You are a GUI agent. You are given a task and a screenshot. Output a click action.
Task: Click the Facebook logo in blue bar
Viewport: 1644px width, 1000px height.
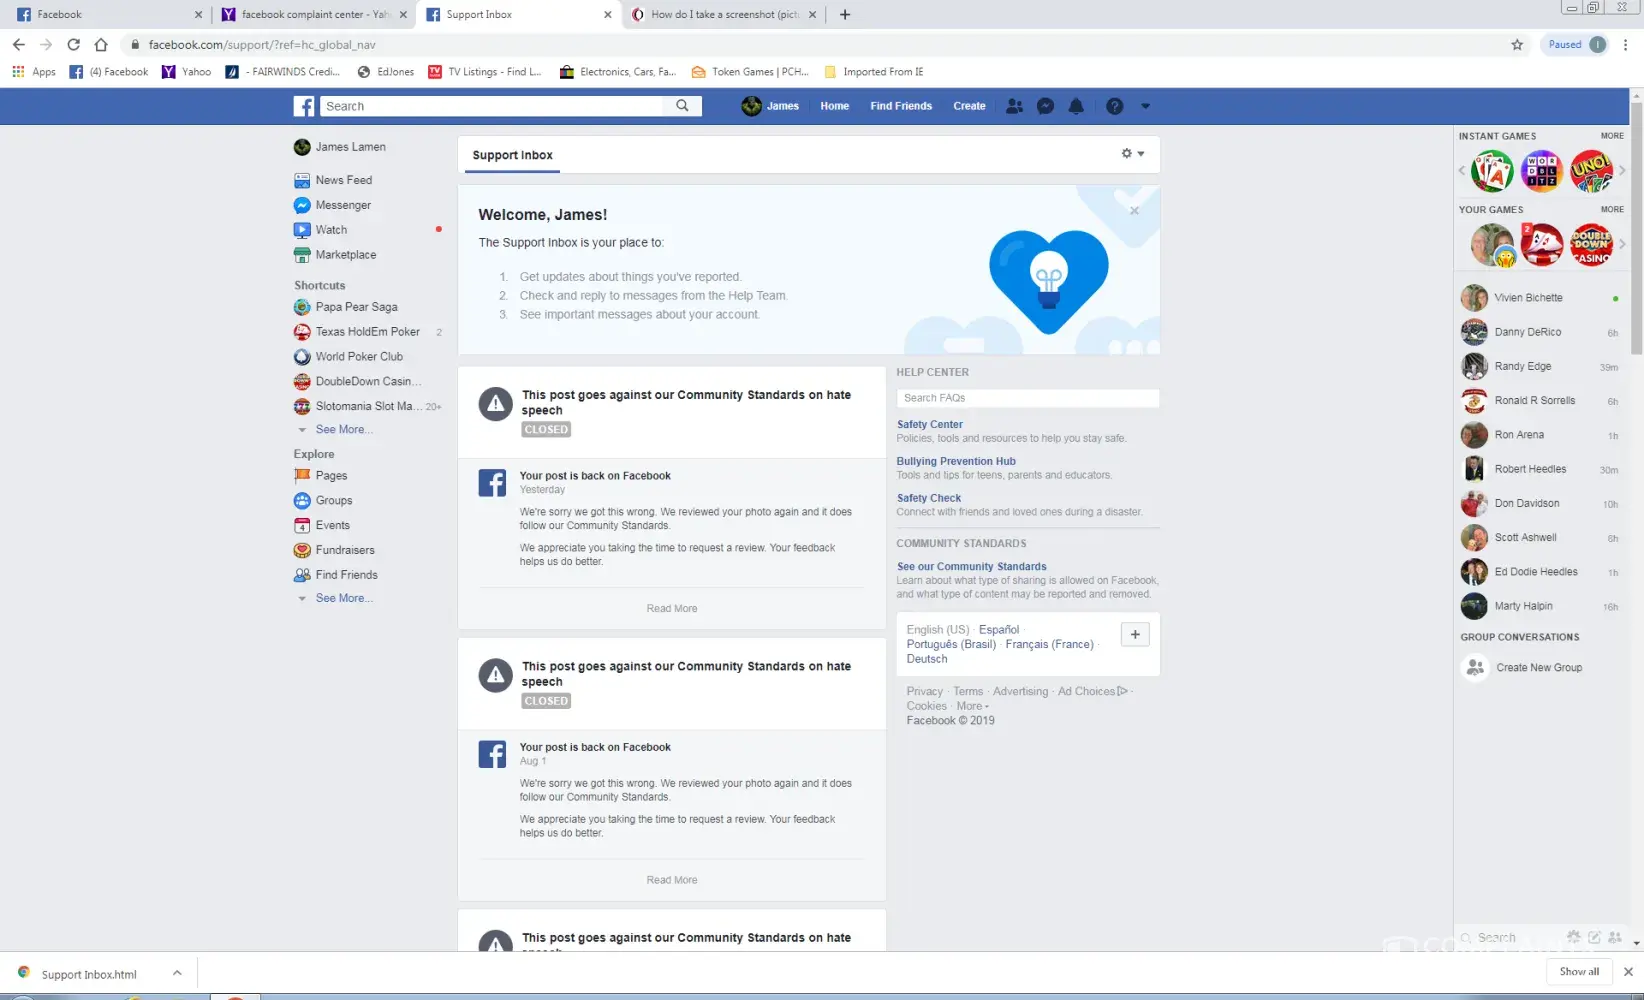(x=304, y=106)
